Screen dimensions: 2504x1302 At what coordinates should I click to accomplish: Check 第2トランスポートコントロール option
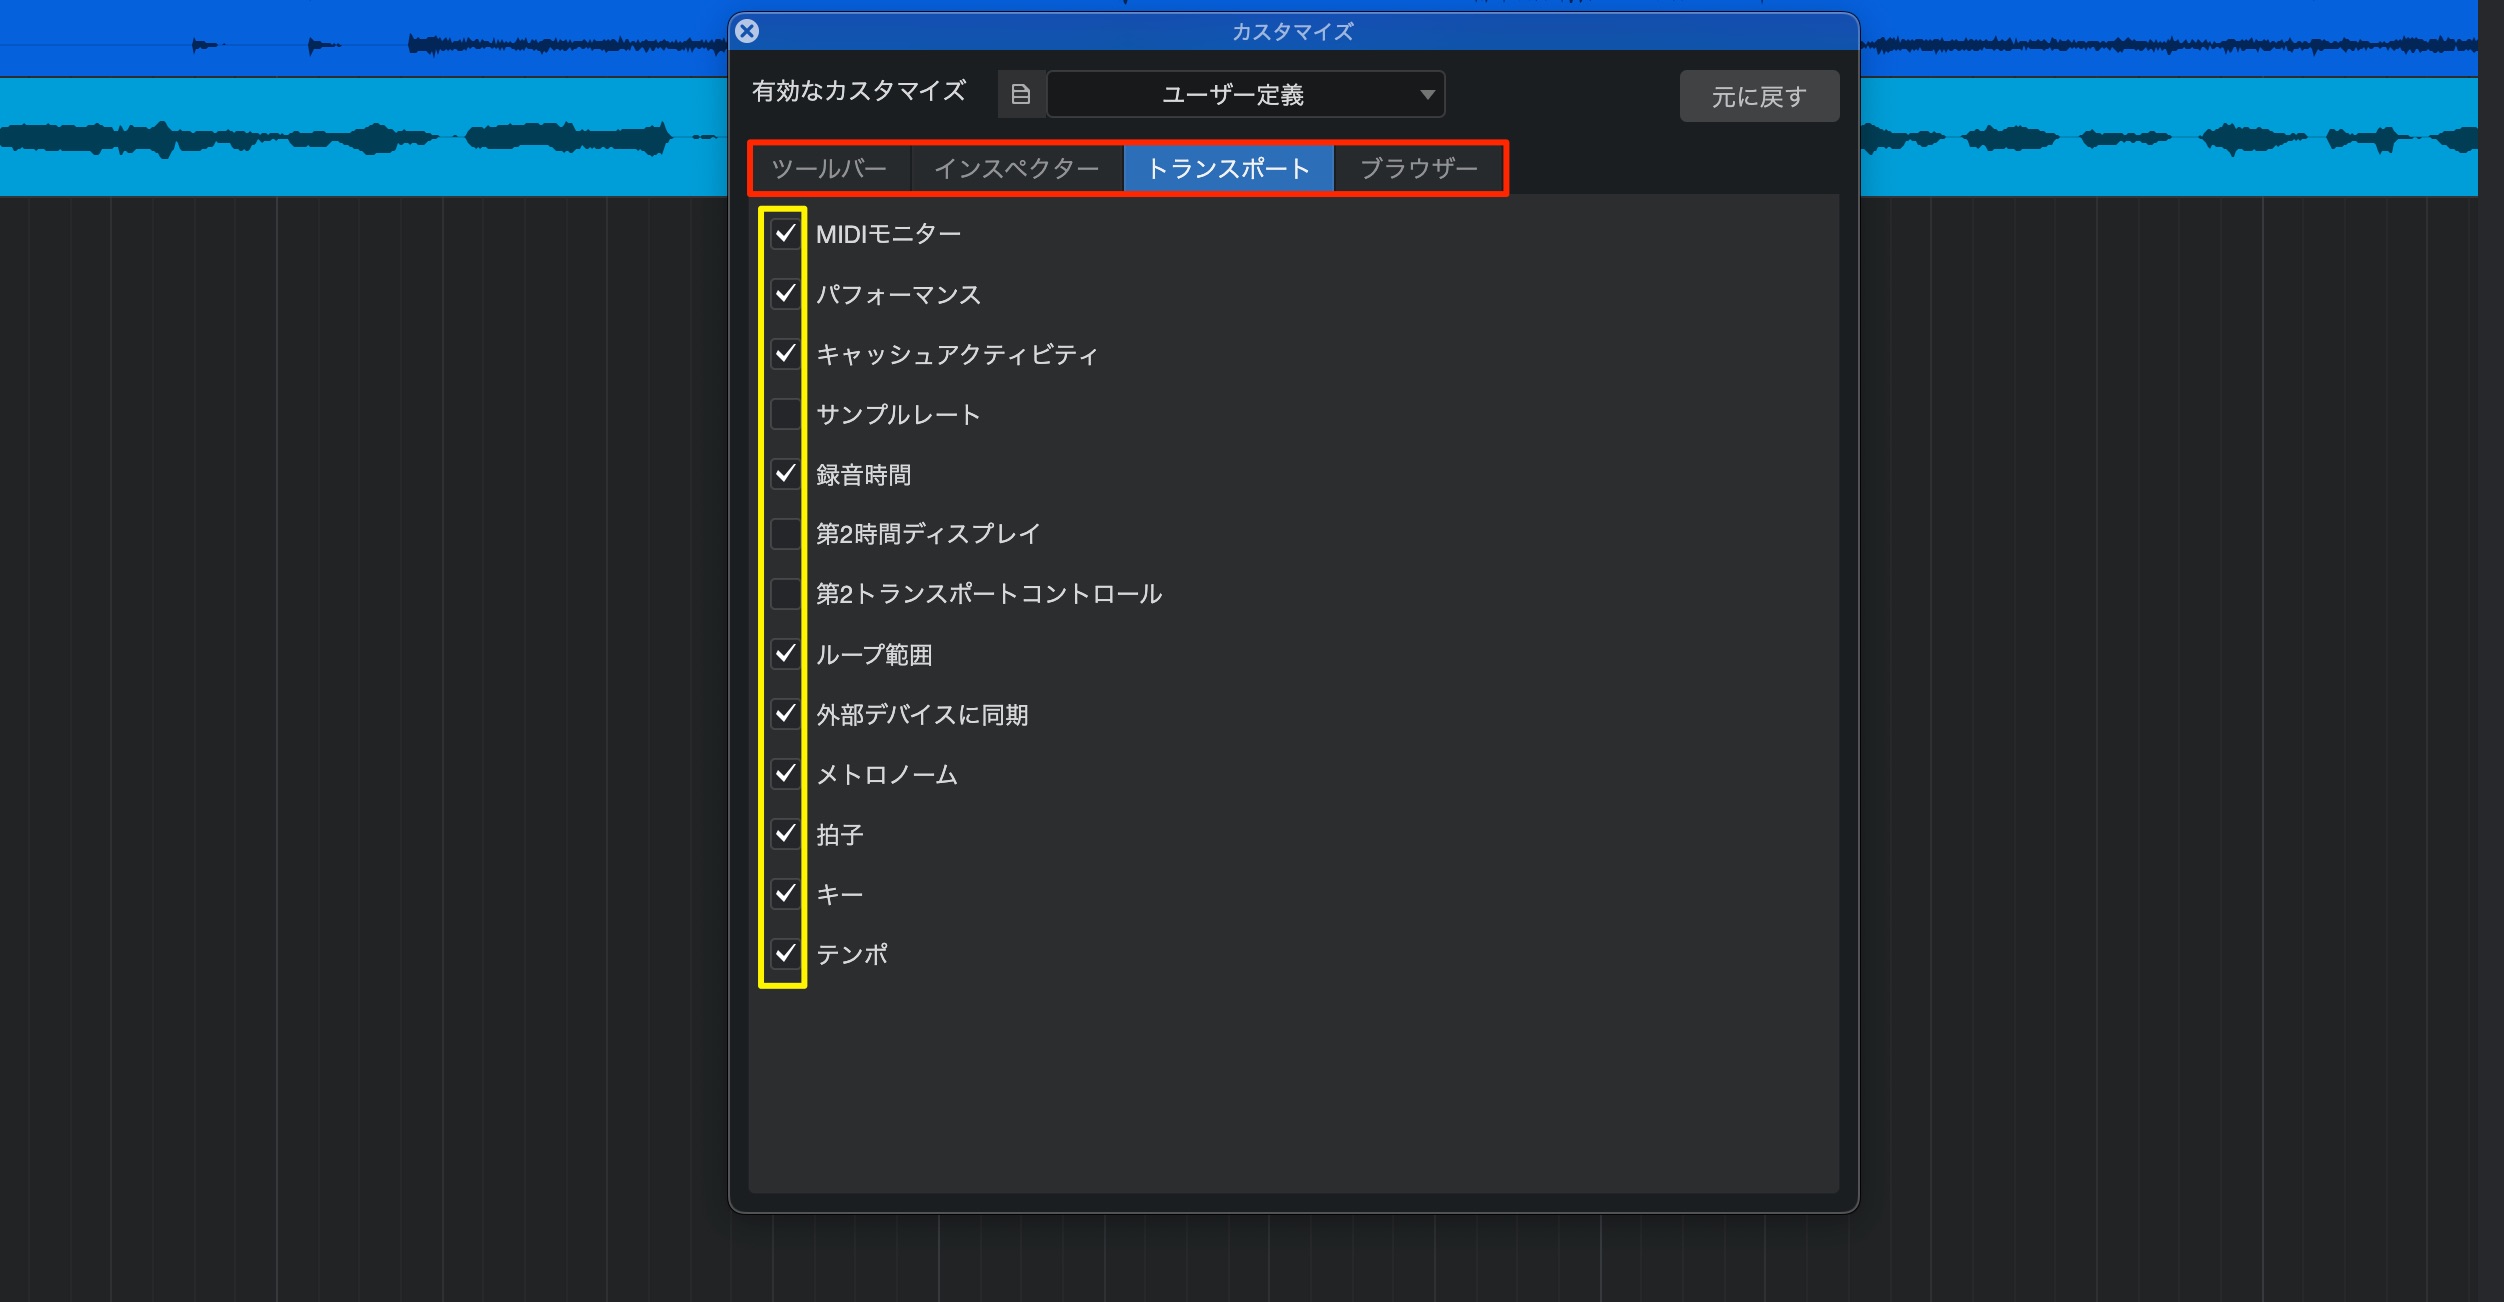click(x=786, y=594)
